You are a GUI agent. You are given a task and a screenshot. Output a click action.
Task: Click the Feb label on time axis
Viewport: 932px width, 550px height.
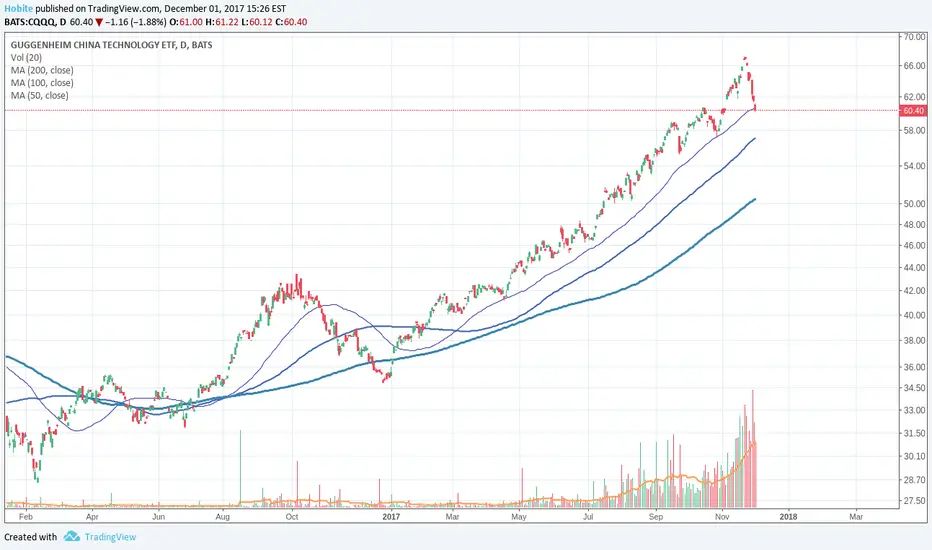pyautogui.click(x=25, y=517)
